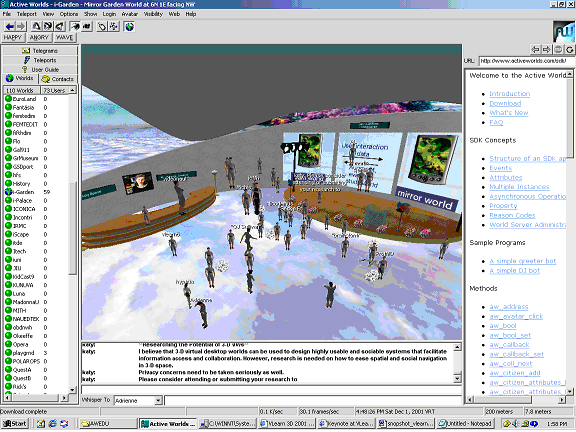
Task: Make the avatar WAVE
Action: coord(64,37)
